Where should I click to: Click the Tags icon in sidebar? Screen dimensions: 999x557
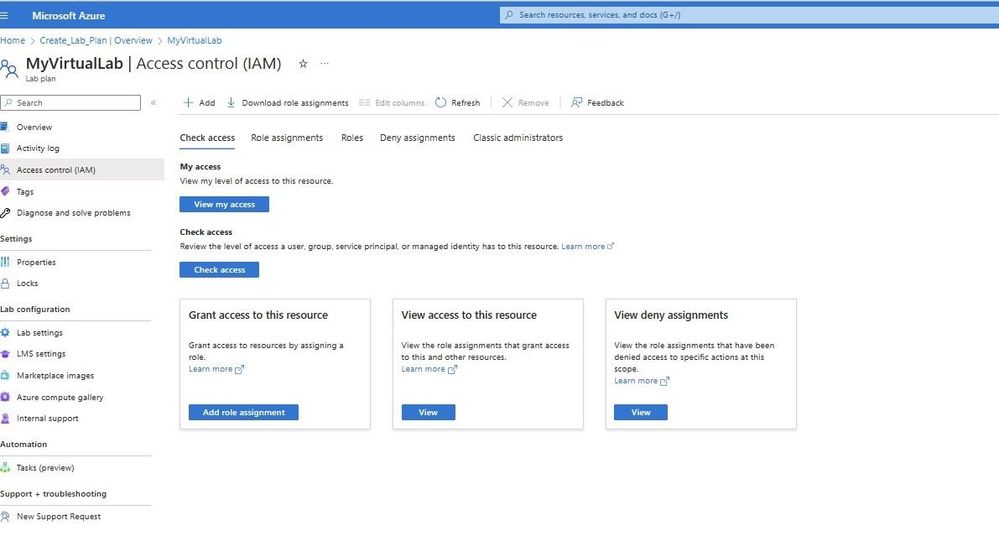point(5,191)
